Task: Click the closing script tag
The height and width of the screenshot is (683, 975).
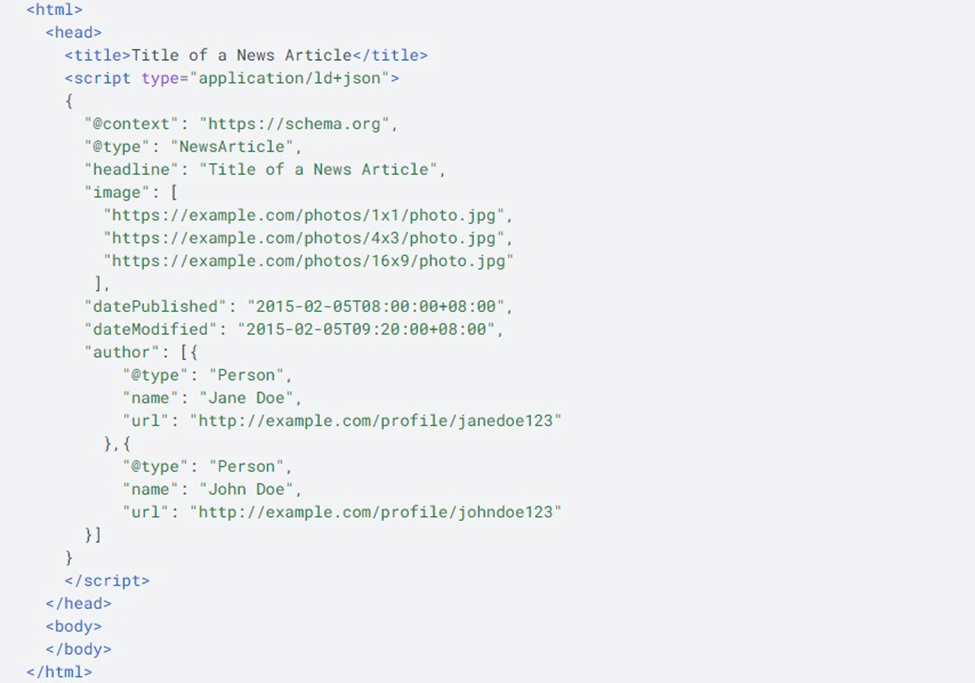Action: coord(107,580)
